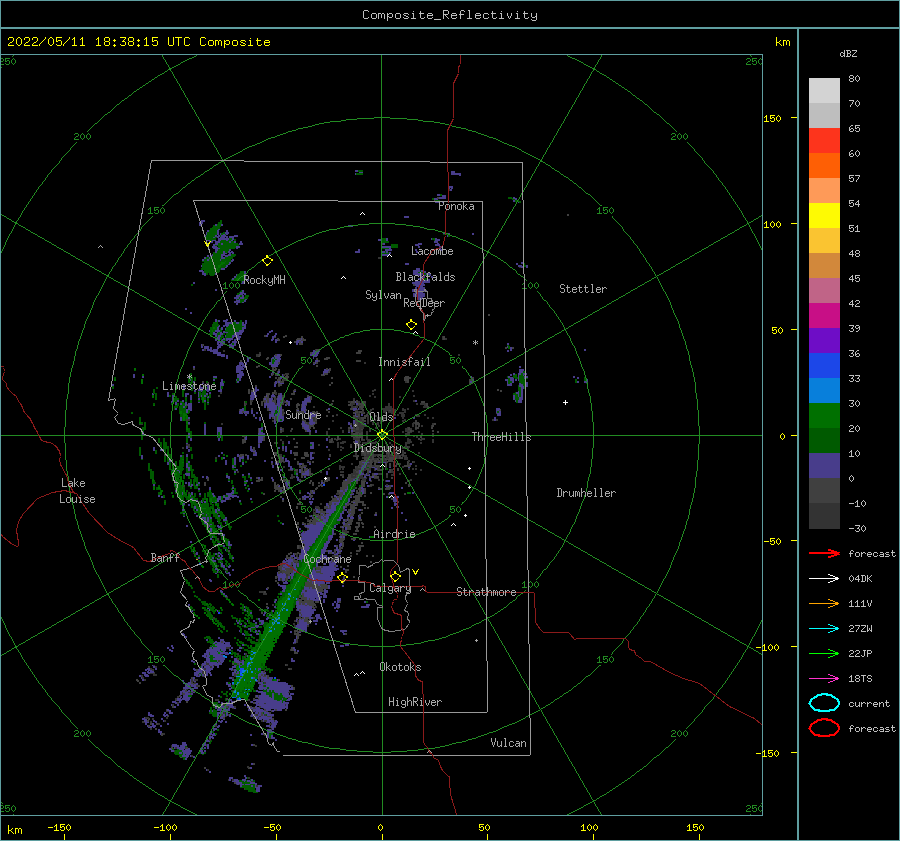
Task: Click the Lake Louise label
Action: point(77,491)
